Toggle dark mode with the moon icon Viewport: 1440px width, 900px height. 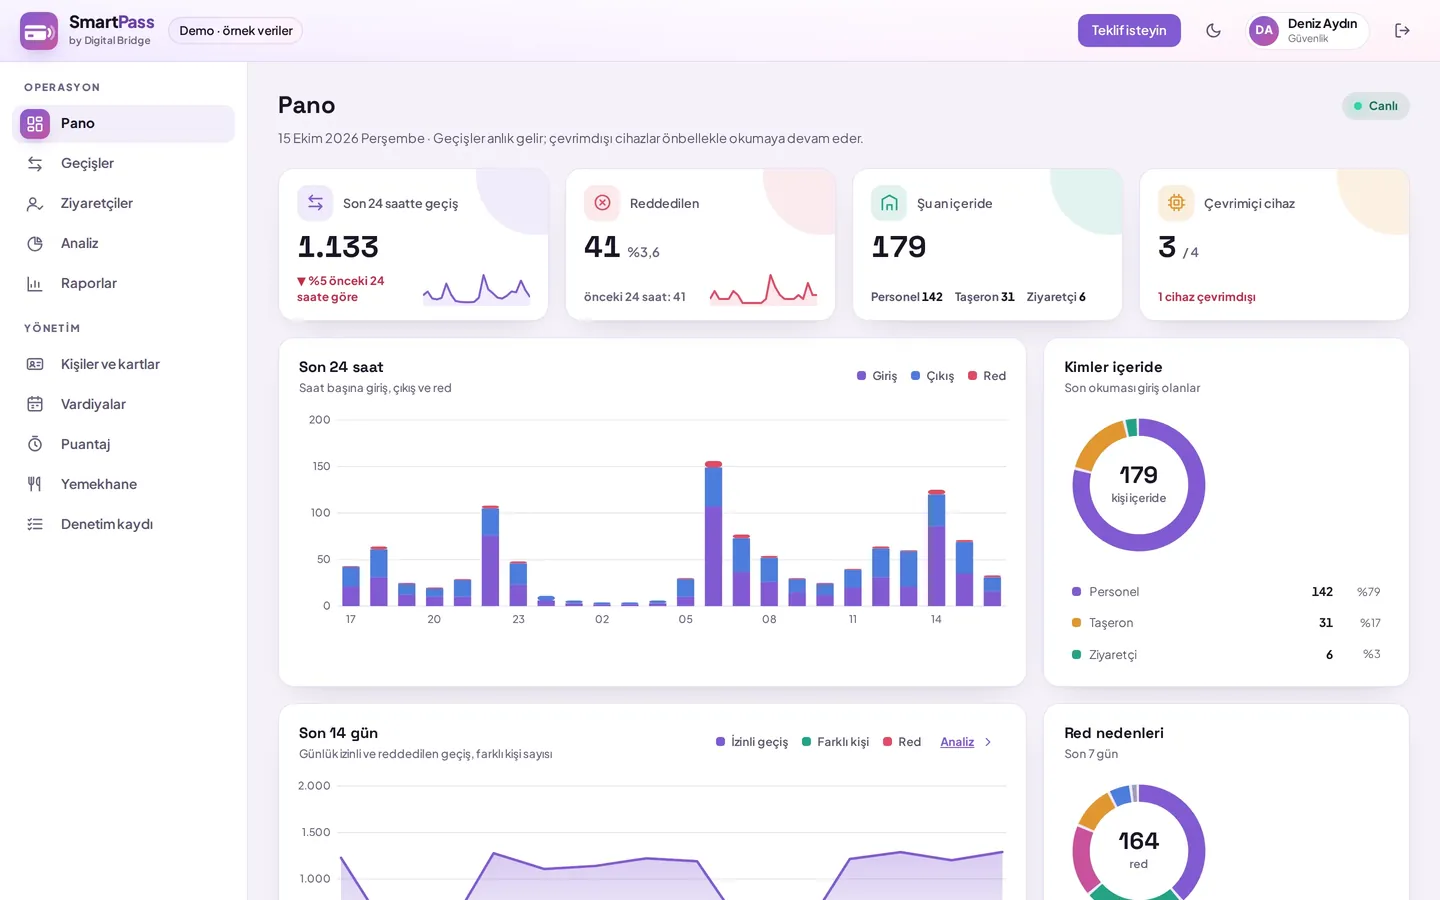(1213, 31)
